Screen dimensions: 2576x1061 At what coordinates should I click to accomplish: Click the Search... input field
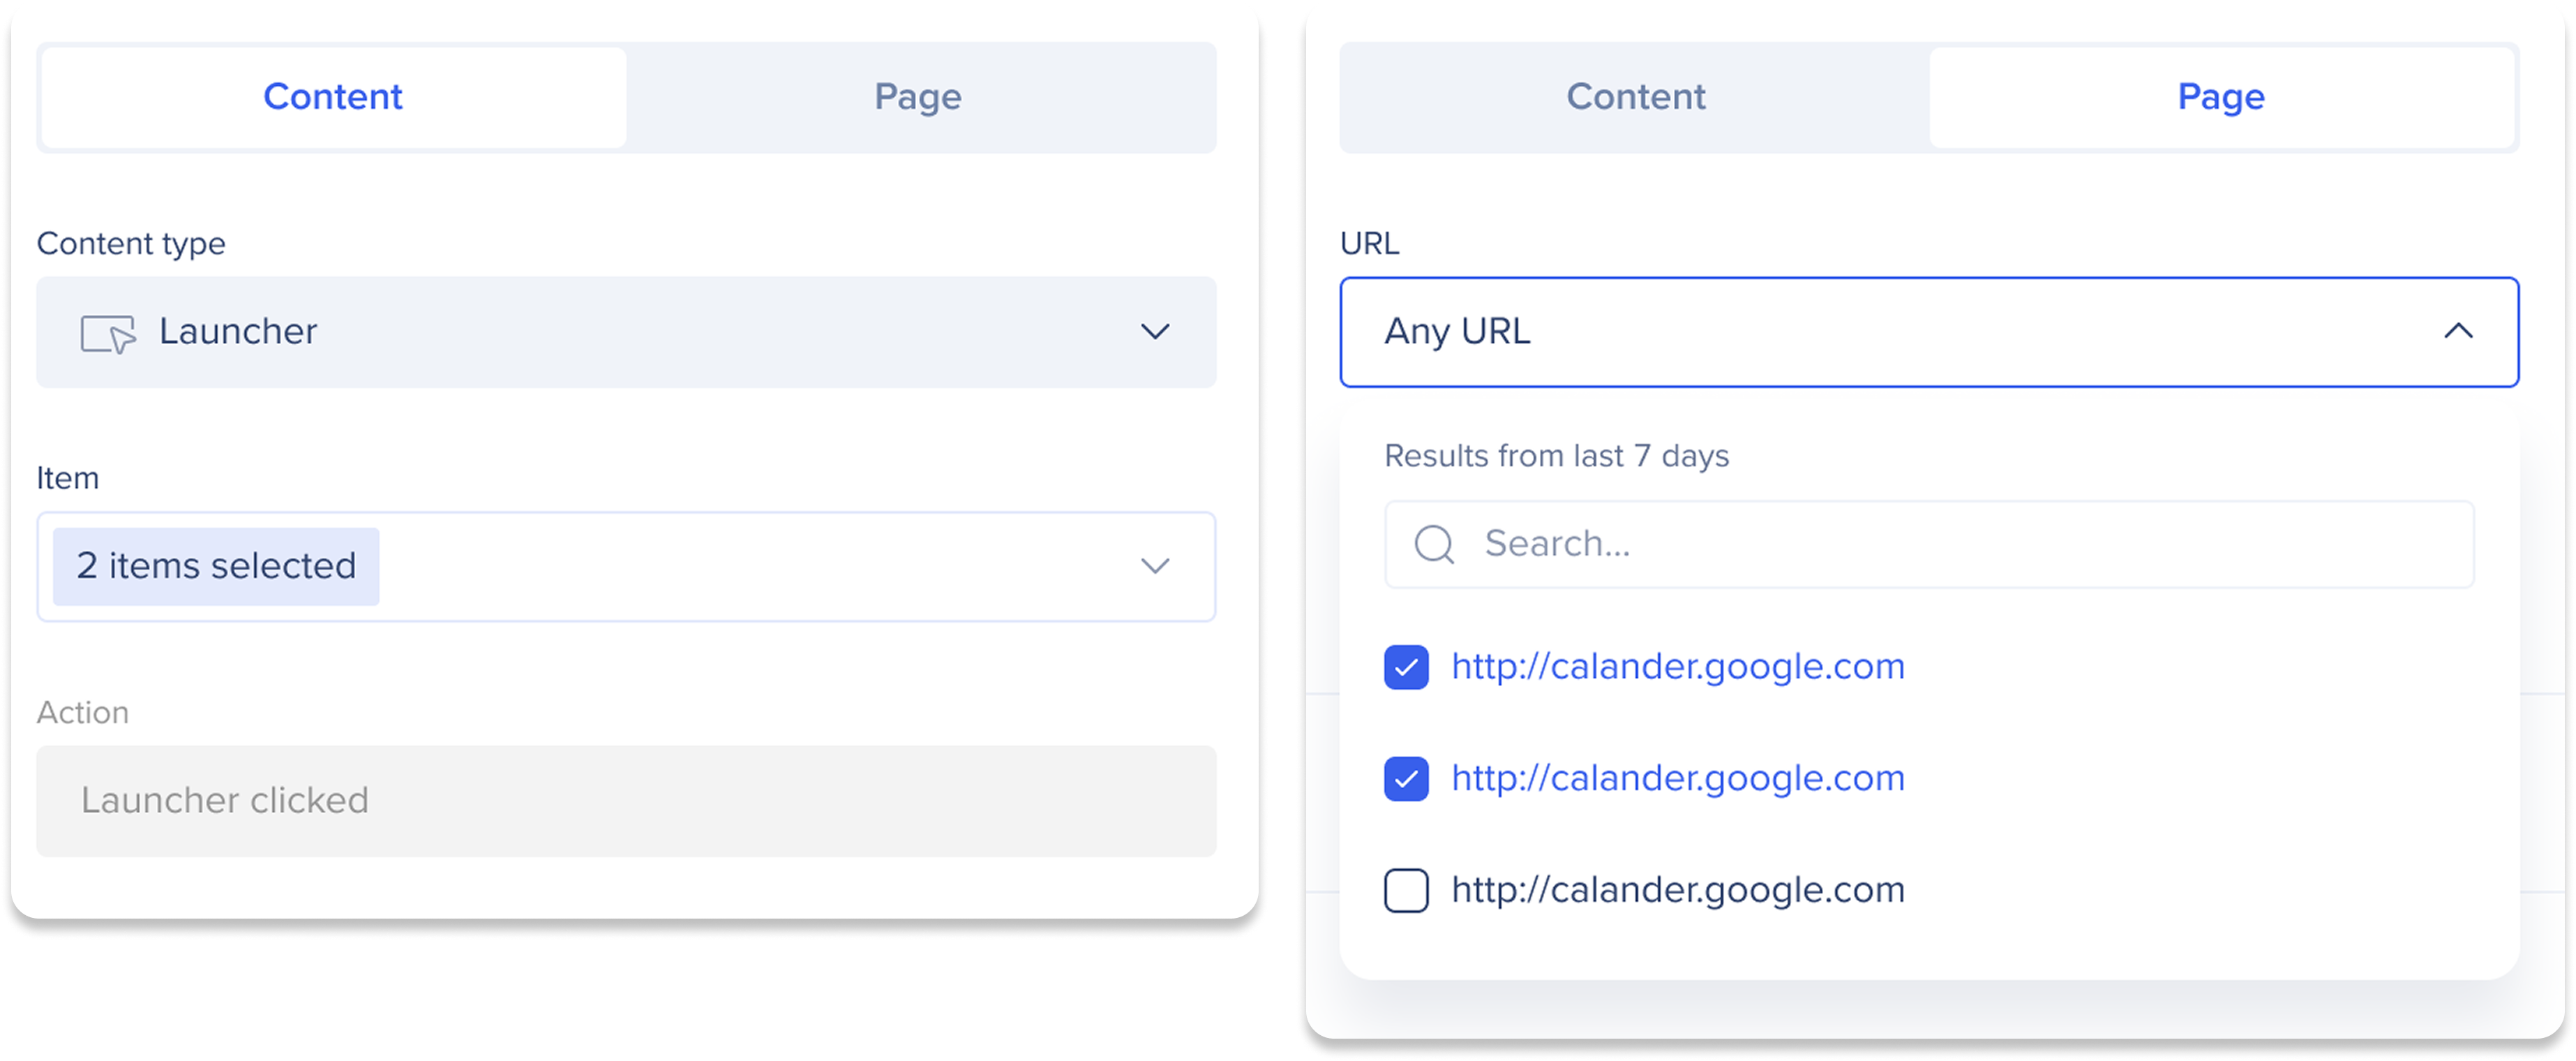[x=1929, y=545]
